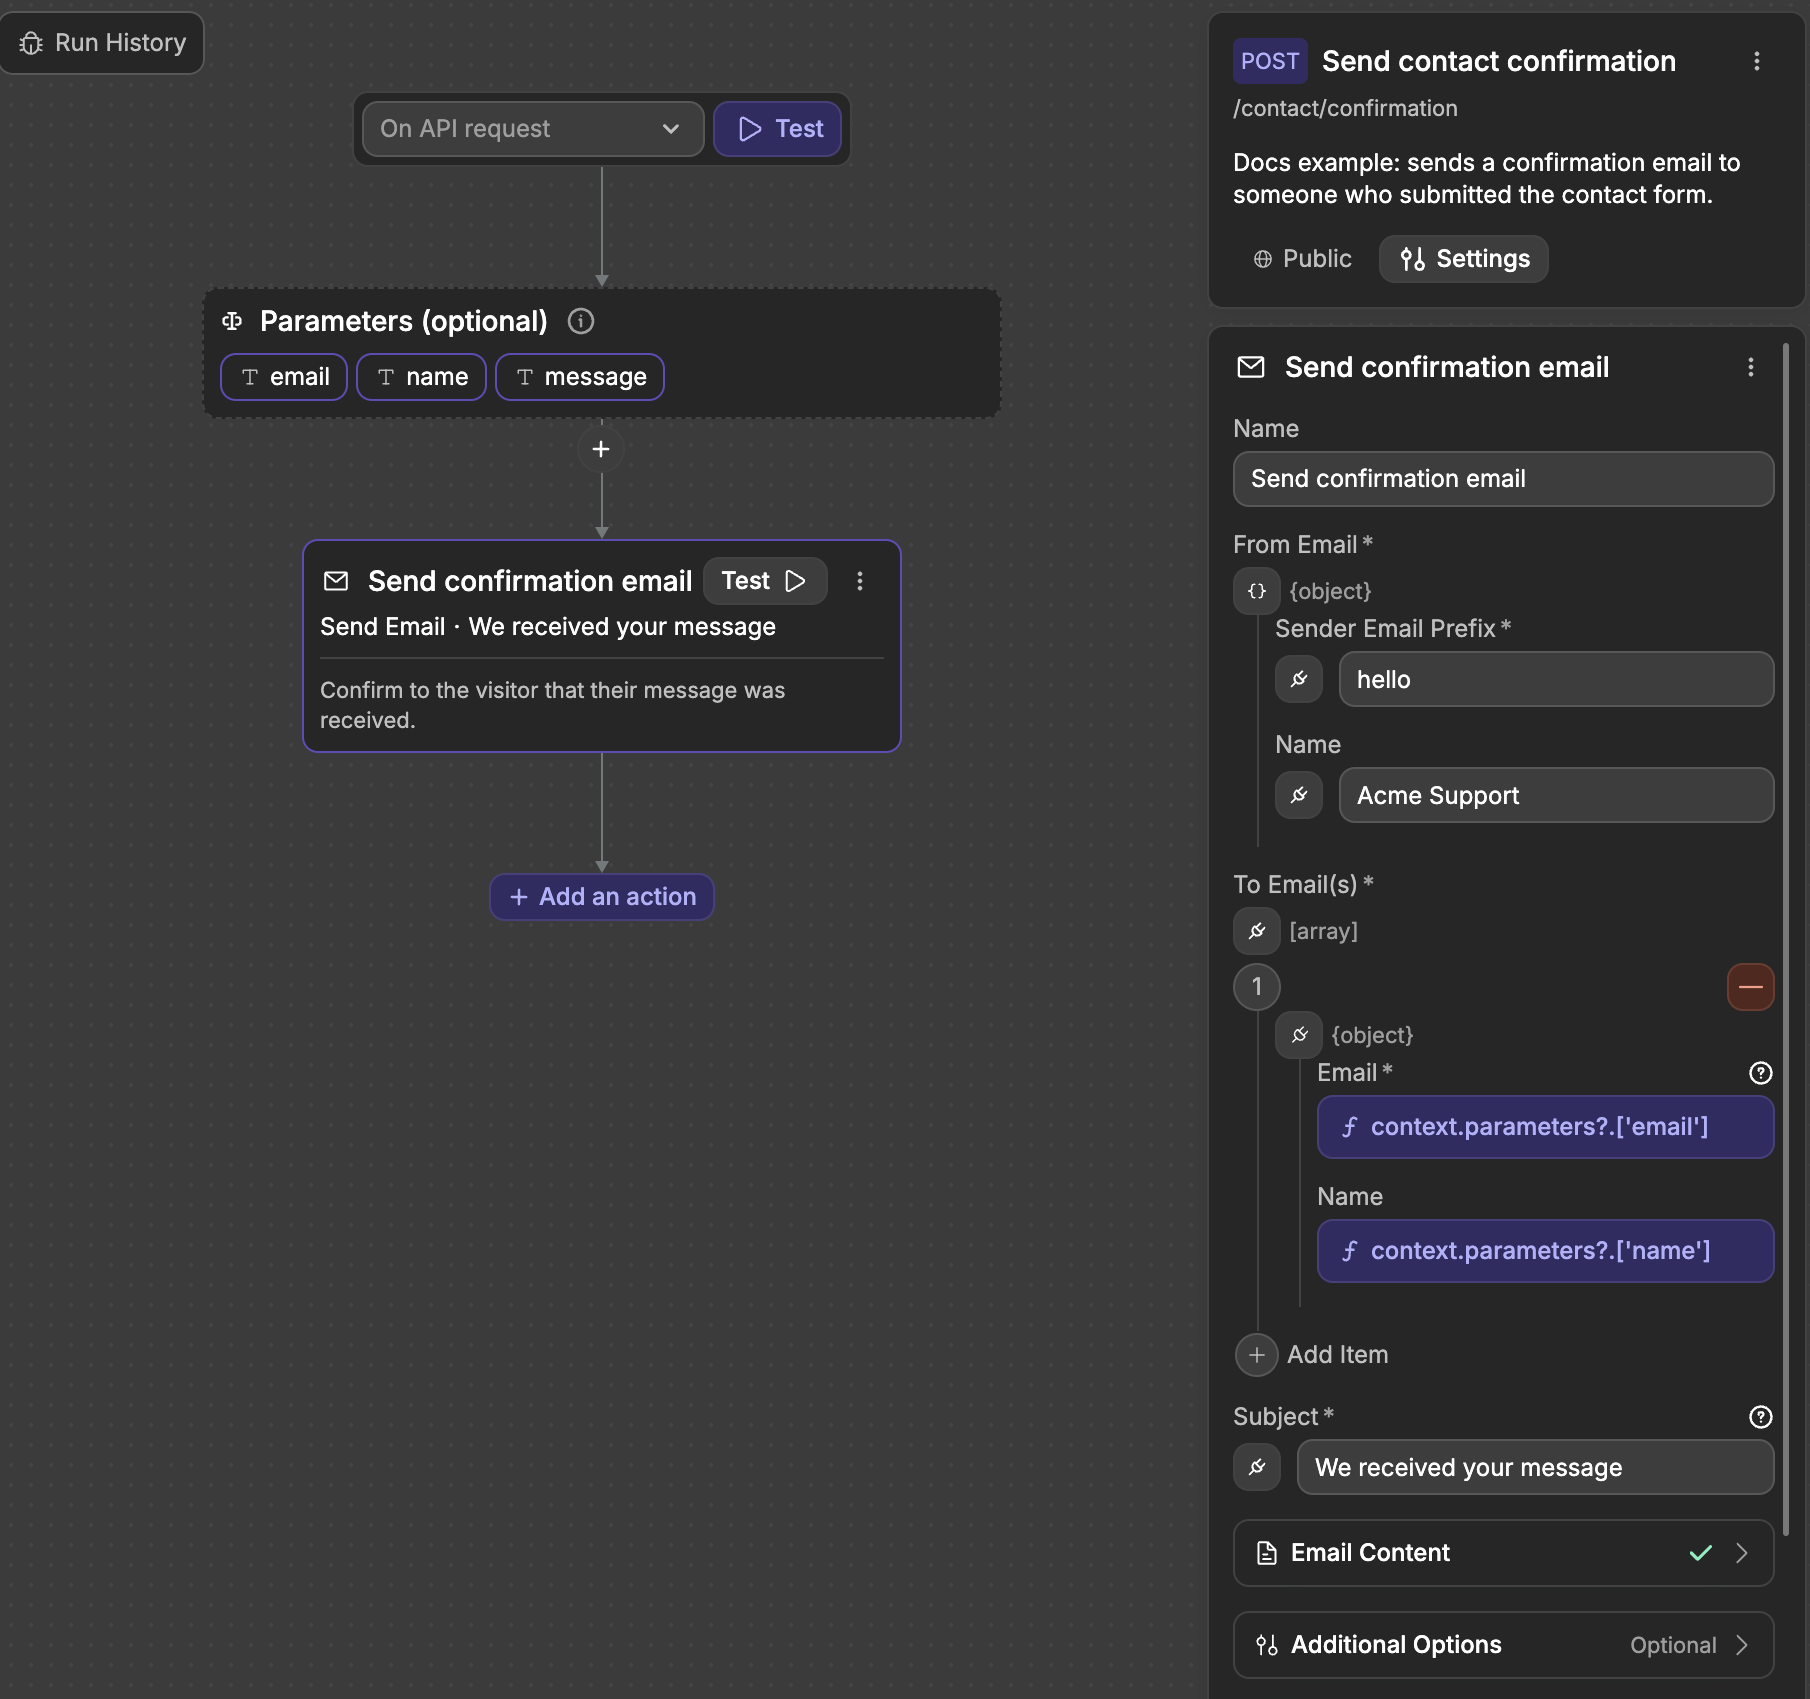This screenshot has width=1810, height=1699.
Task: Select the email parameter chip
Action: 284,377
